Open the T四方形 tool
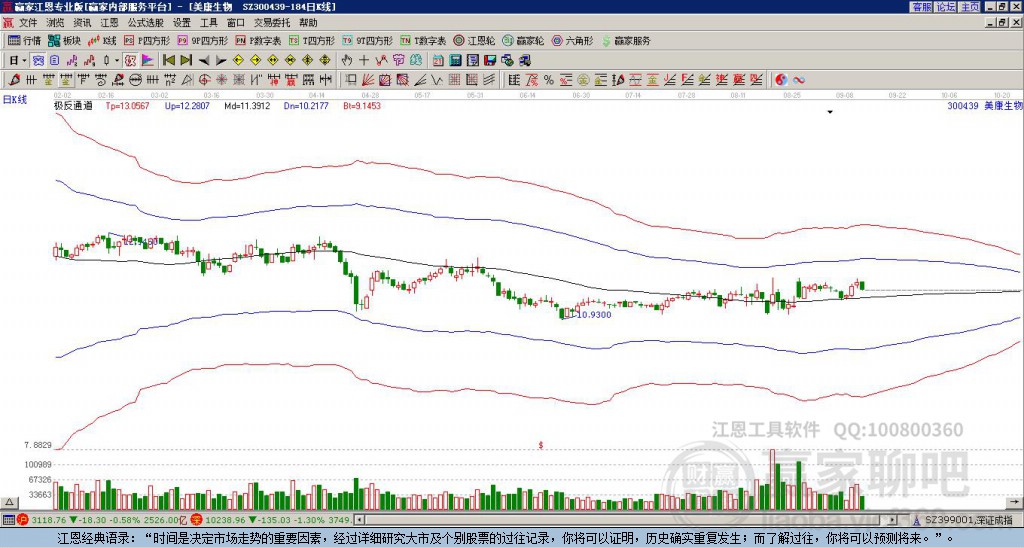This screenshot has height=548, width=1024. click(x=312, y=40)
